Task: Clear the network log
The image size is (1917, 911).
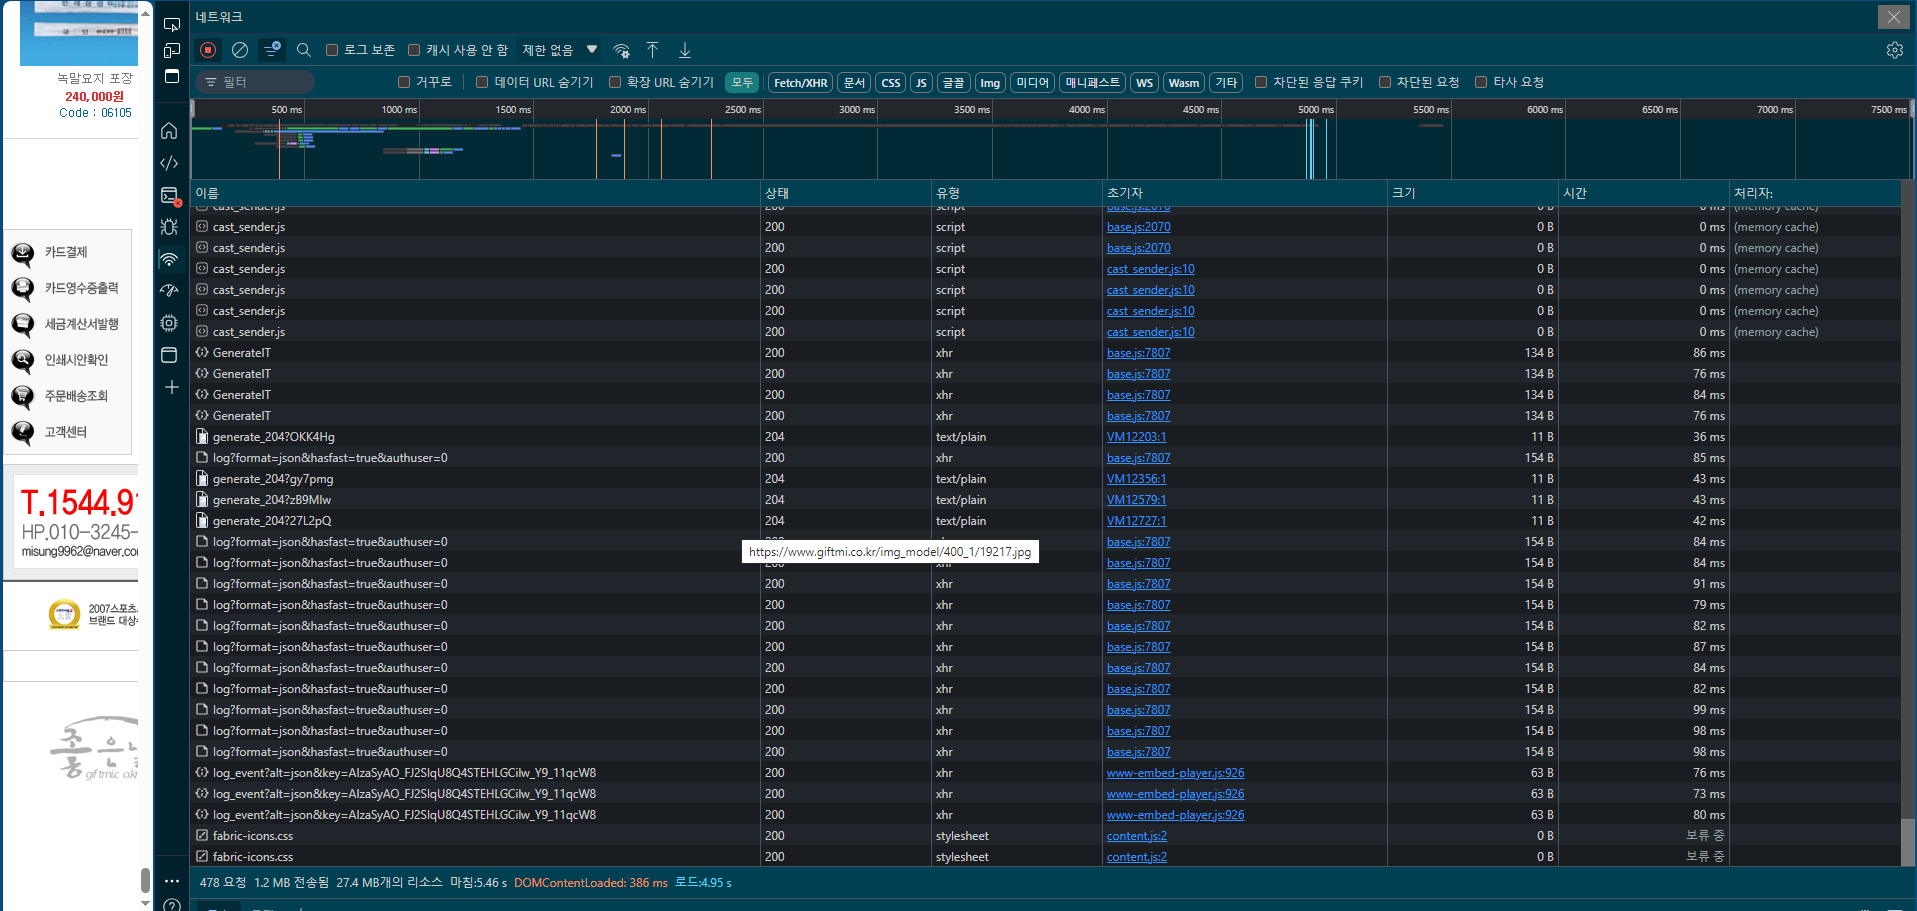Action: point(240,50)
